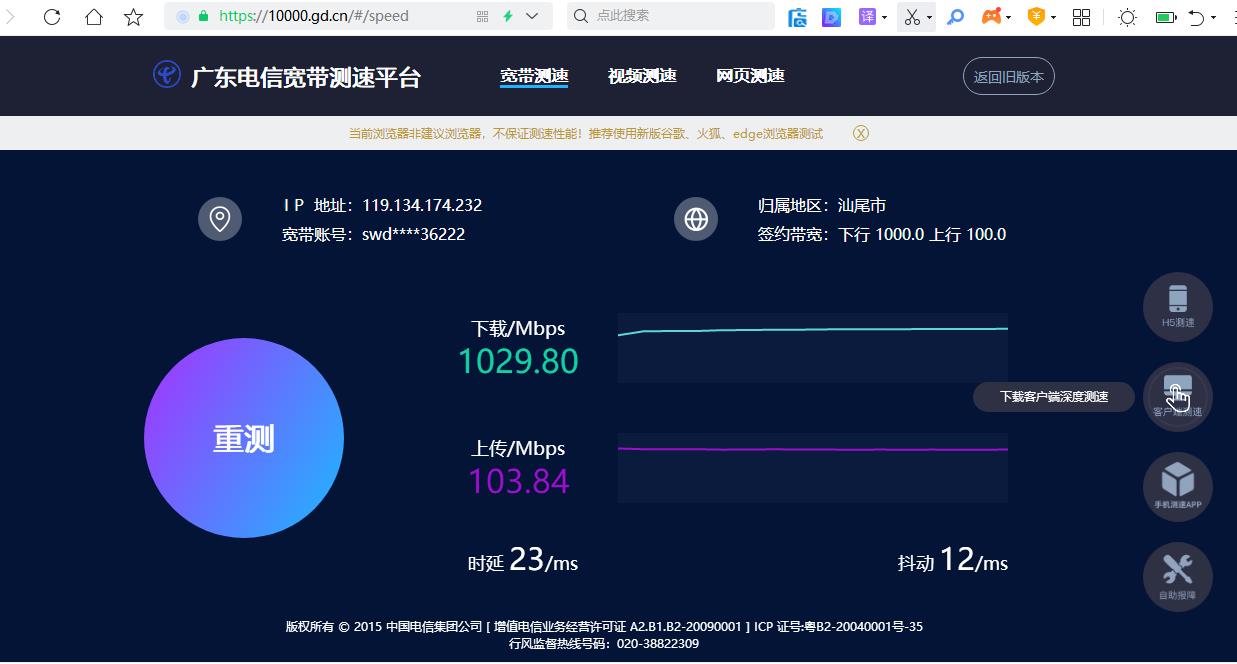Open the 手机测速APP cube icon
1237x664 pixels.
1177,486
